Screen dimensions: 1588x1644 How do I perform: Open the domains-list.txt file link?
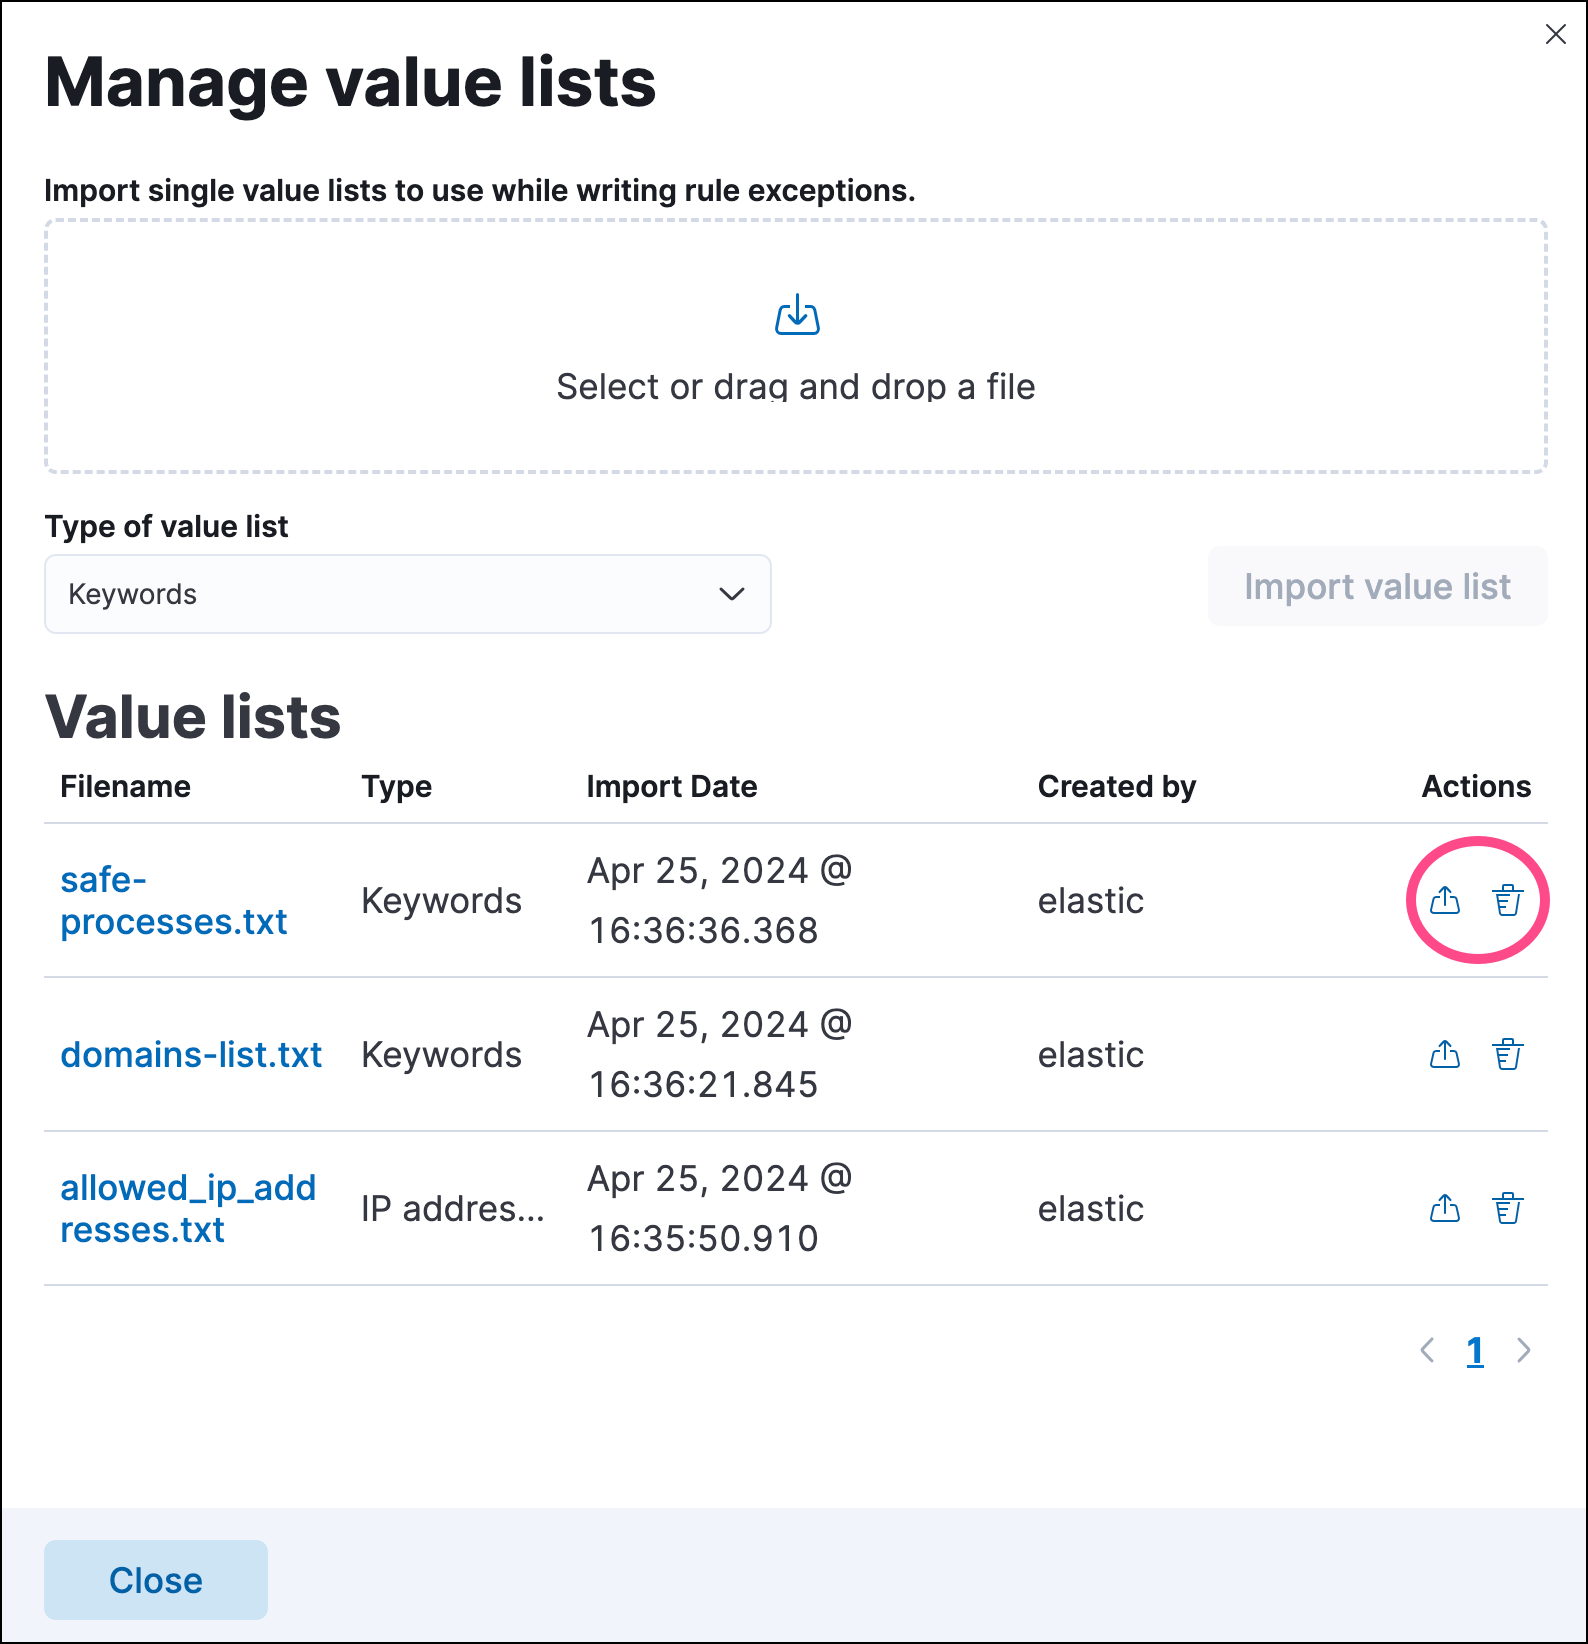[x=191, y=1055]
